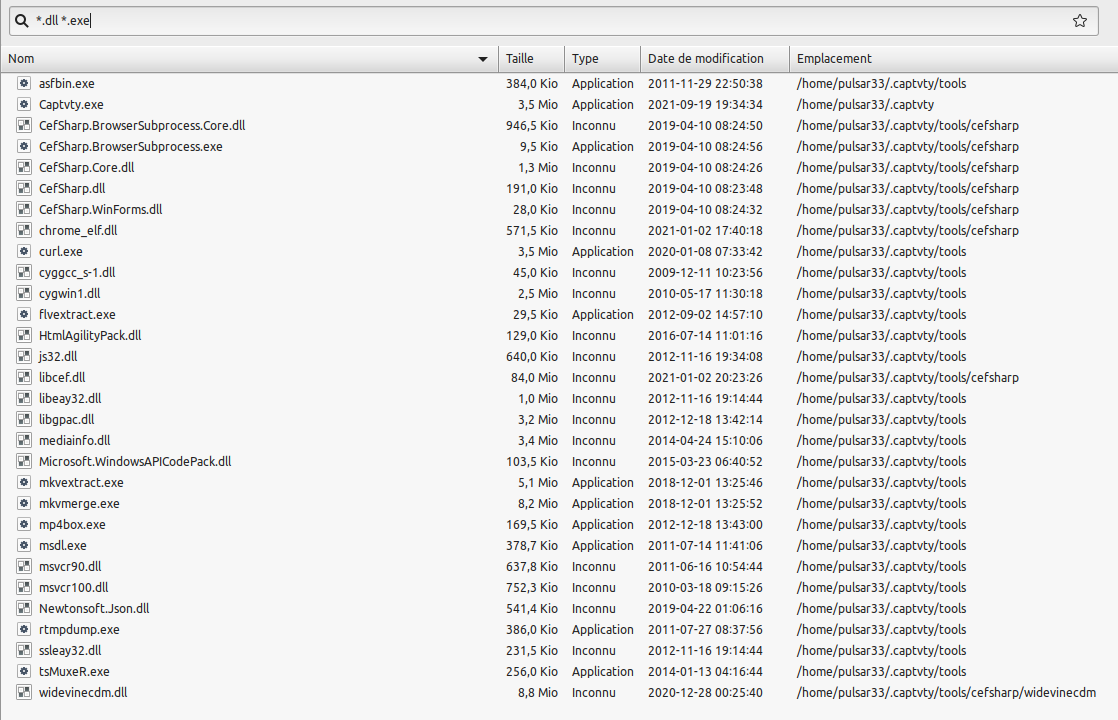The width and height of the screenshot is (1118, 720).
Task: Select the HtmlAgilityPack.dll file entry
Action: (90, 336)
